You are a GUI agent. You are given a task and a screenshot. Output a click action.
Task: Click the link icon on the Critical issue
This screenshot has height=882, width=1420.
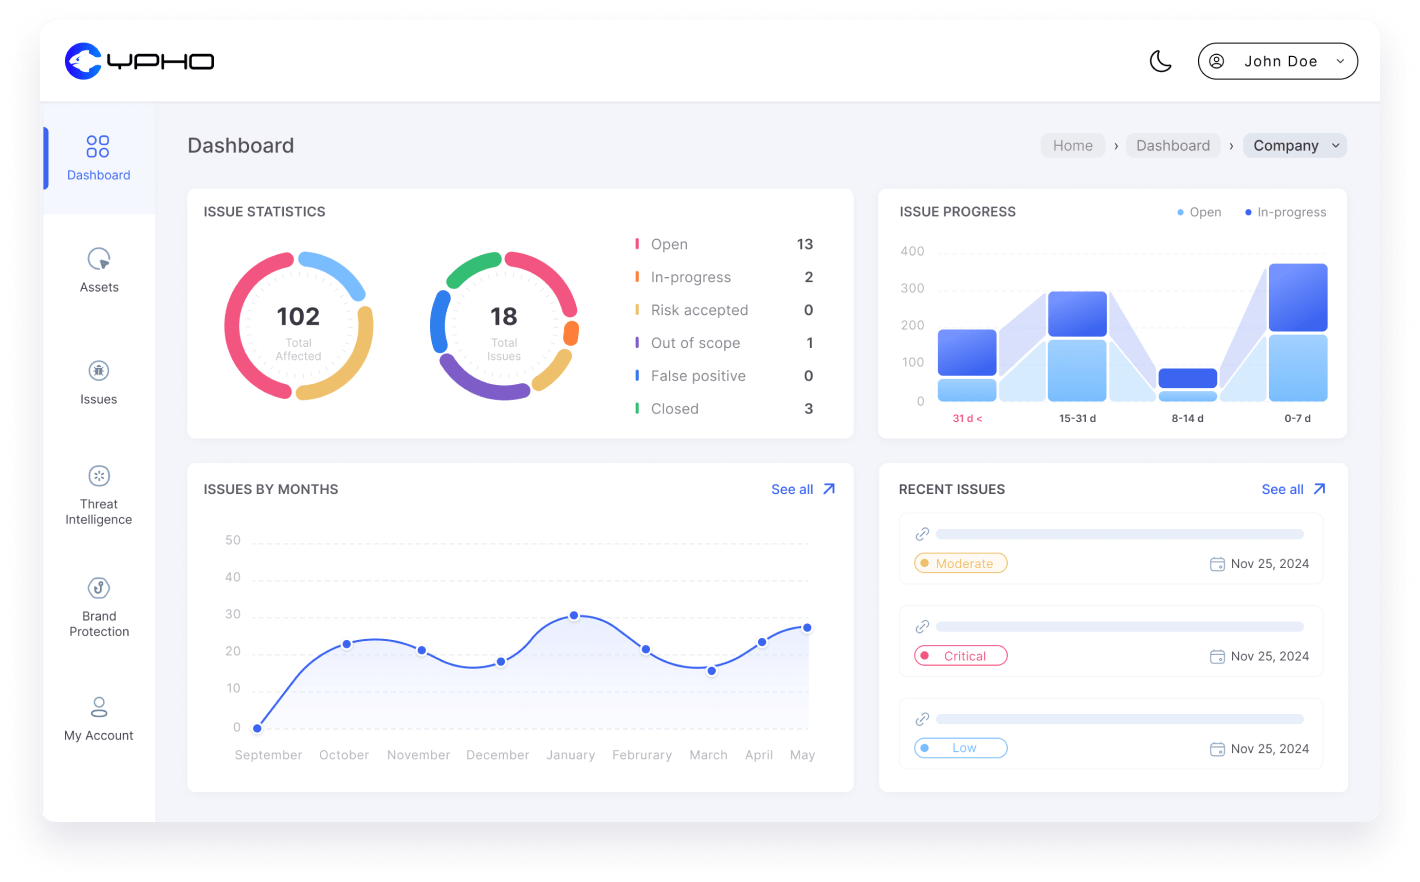pos(921,625)
